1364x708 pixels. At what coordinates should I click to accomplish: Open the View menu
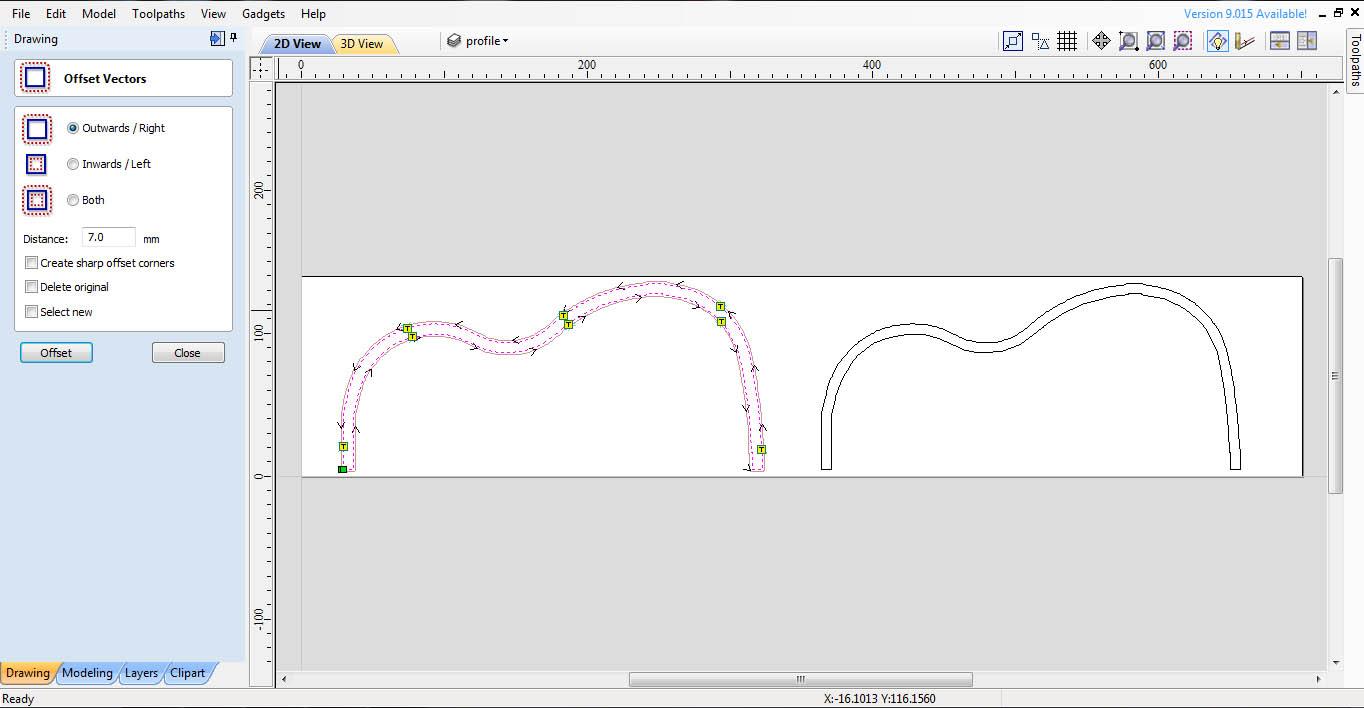click(213, 14)
